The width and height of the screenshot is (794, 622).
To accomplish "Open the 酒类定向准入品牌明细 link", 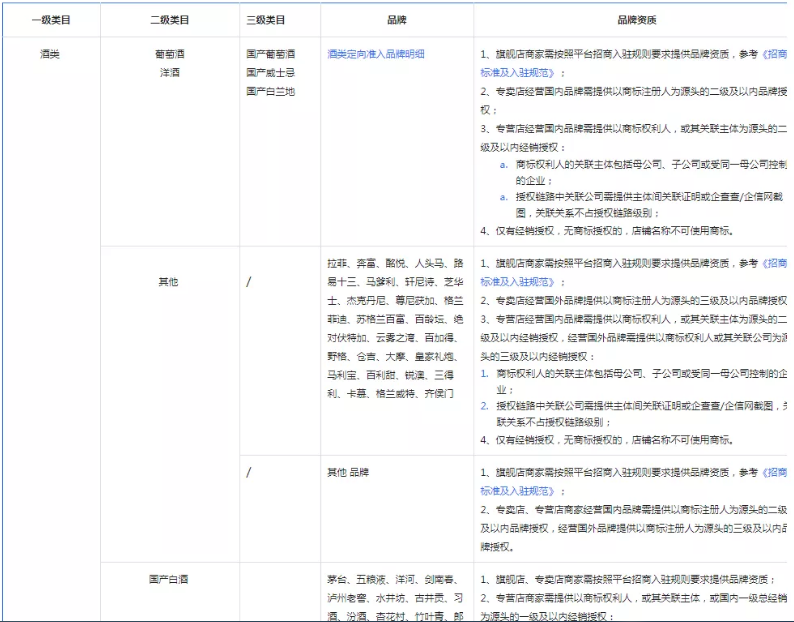I will (376, 54).
